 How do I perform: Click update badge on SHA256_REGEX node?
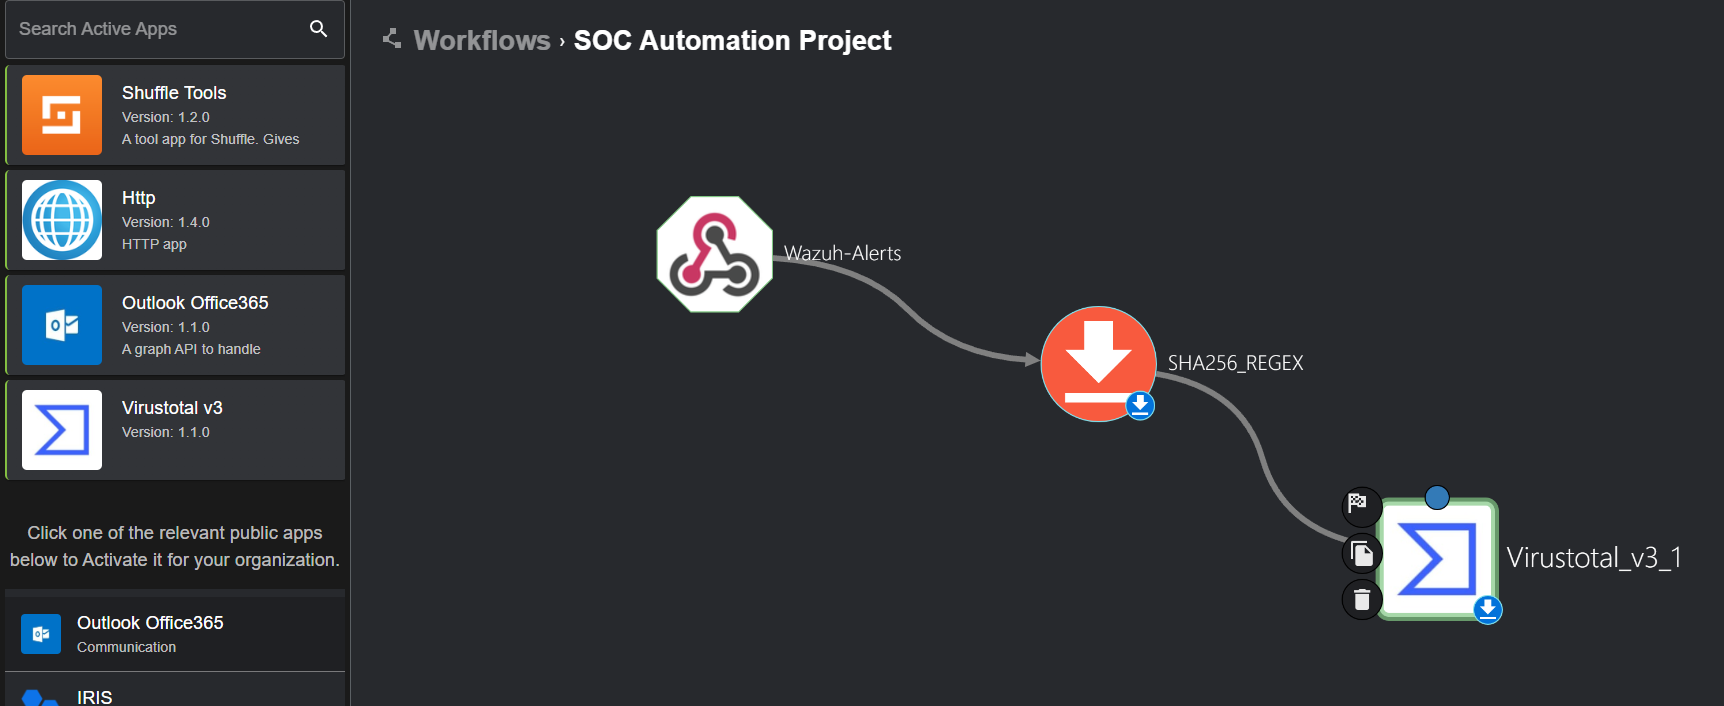click(1140, 405)
